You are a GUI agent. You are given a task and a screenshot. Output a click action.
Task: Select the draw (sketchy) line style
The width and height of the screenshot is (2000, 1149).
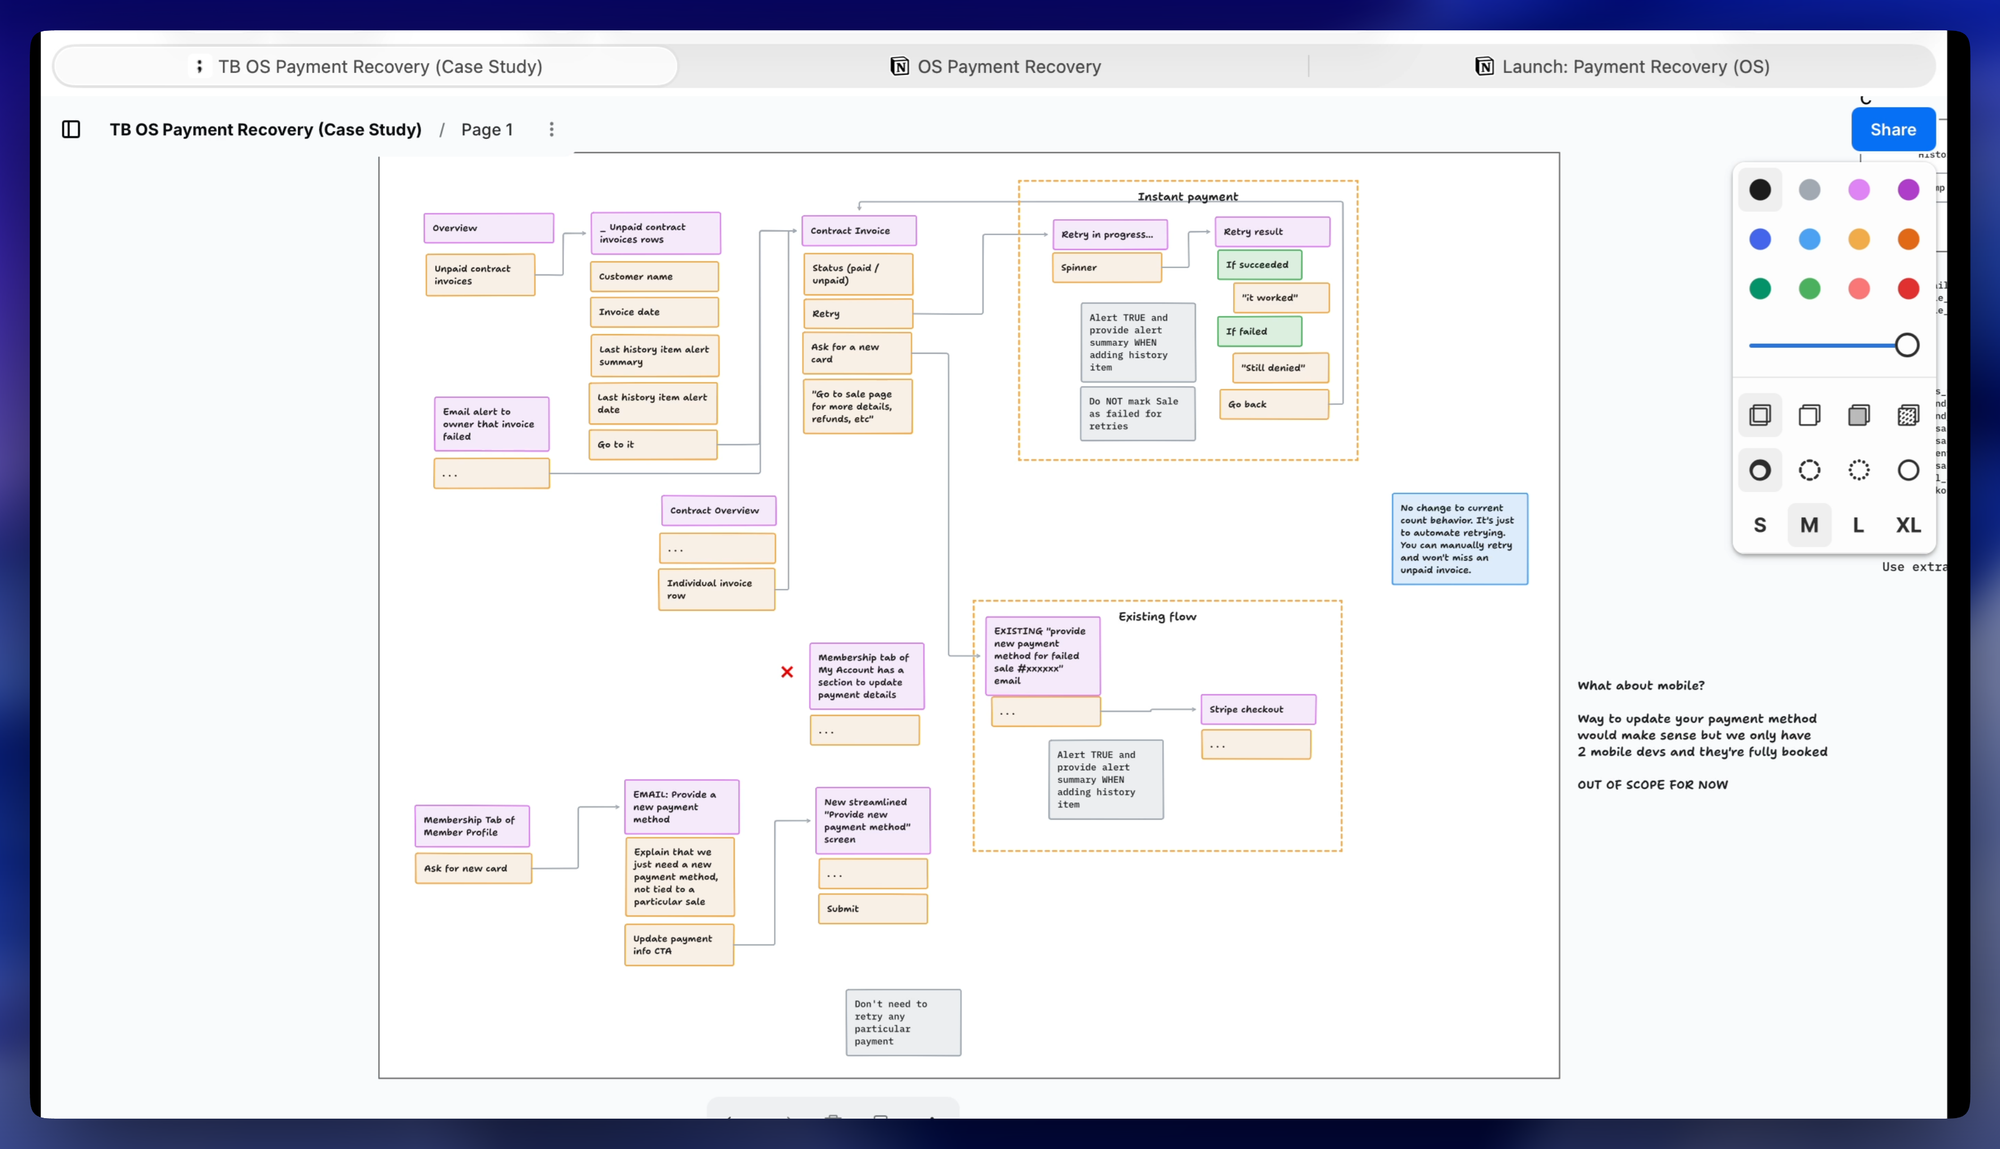click(1760, 470)
